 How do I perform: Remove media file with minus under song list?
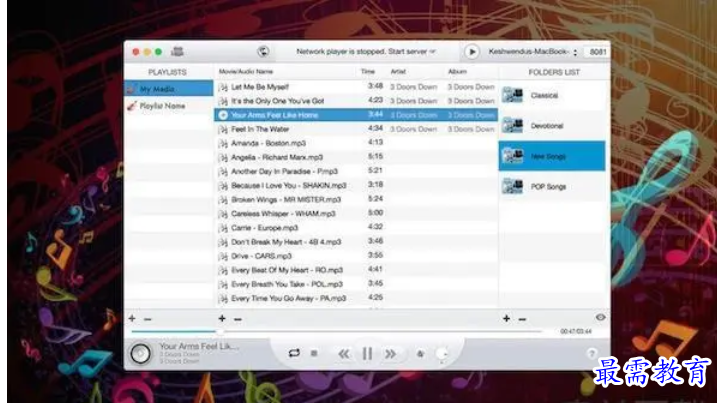(x=238, y=319)
